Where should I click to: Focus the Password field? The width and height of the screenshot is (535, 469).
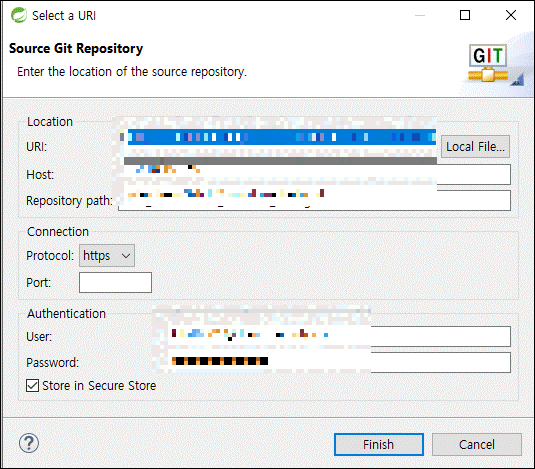(x=331, y=362)
